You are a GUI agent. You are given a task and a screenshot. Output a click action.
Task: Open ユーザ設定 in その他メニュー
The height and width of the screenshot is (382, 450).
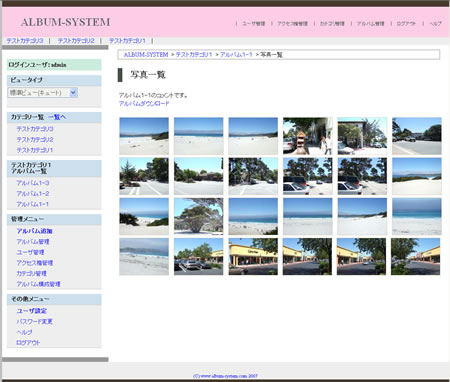pyautogui.click(x=32, y=311)
